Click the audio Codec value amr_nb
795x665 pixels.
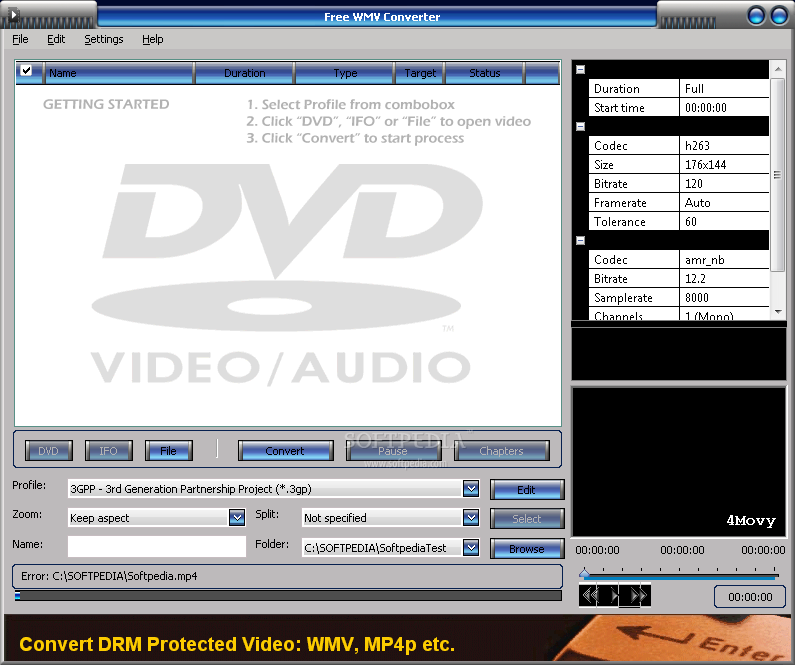tap(724, 260)
